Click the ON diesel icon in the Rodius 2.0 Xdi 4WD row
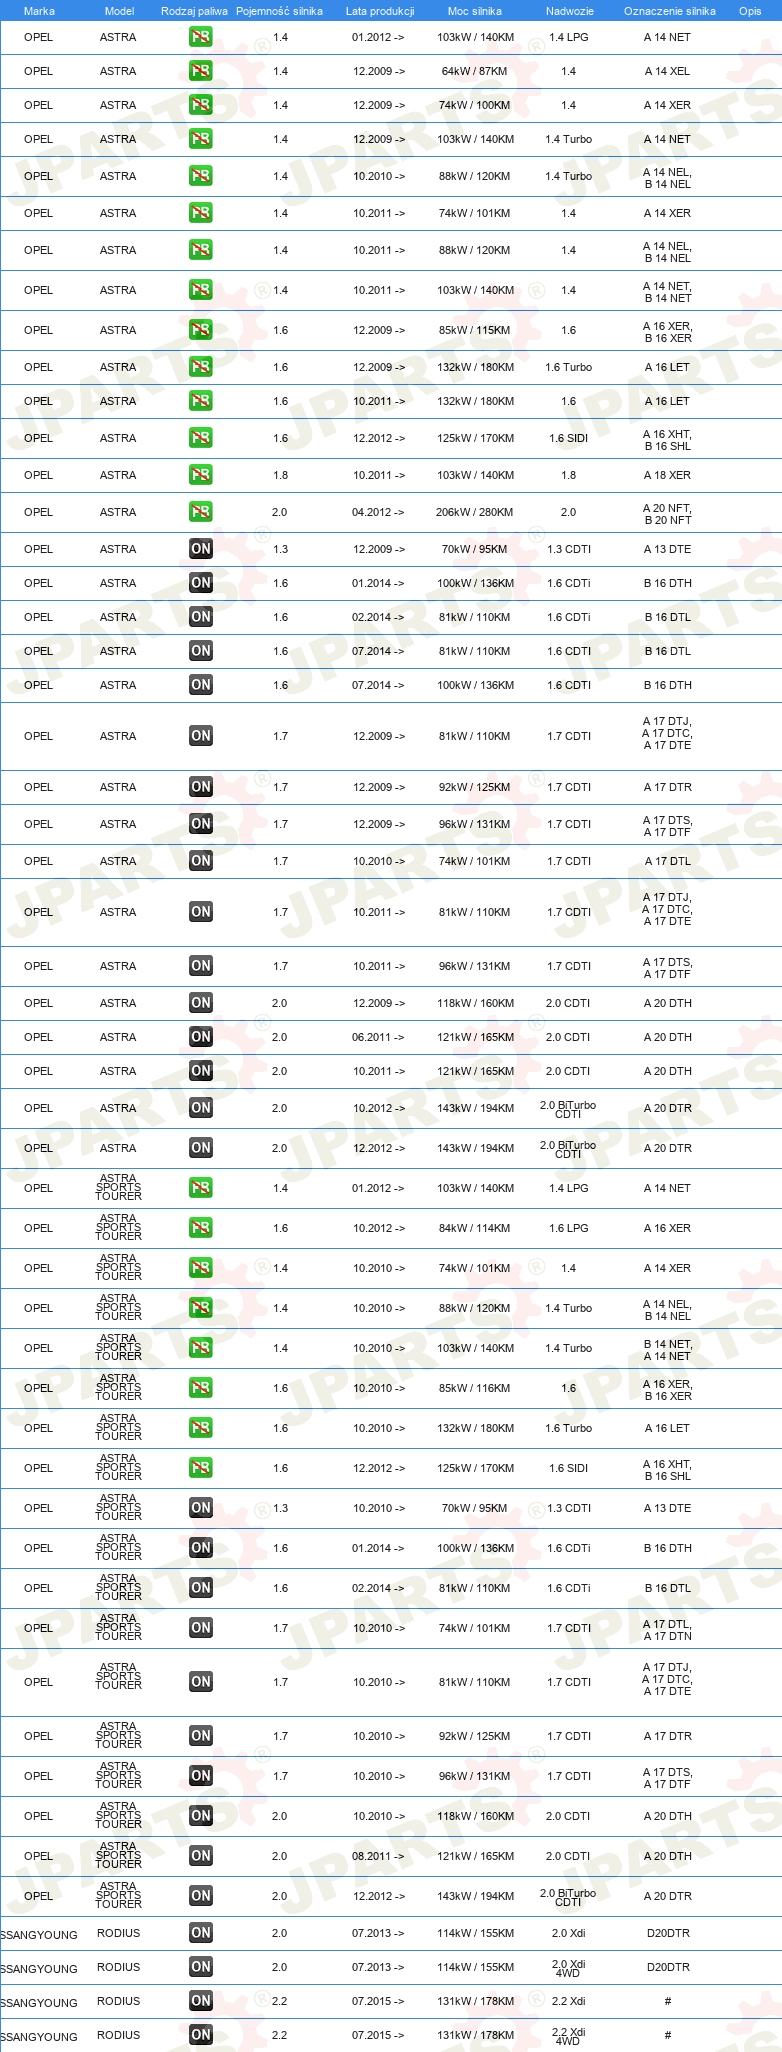 [201, 1967]
